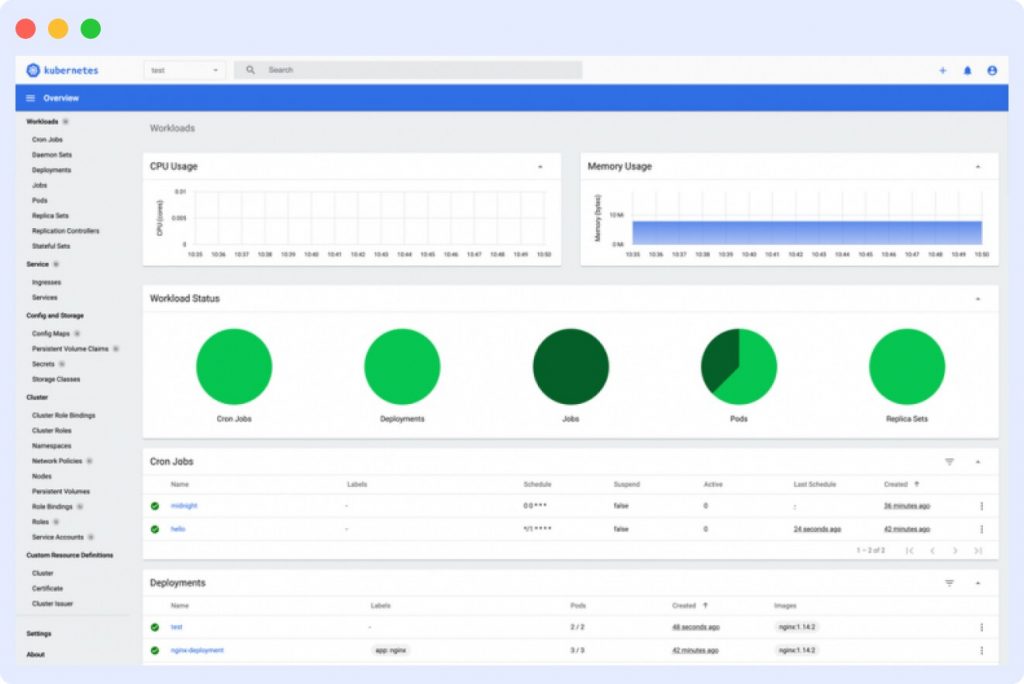Open the options menu for the midnight cron job
The height and width of the screenshot is (684, 1024).
(981, 506)
